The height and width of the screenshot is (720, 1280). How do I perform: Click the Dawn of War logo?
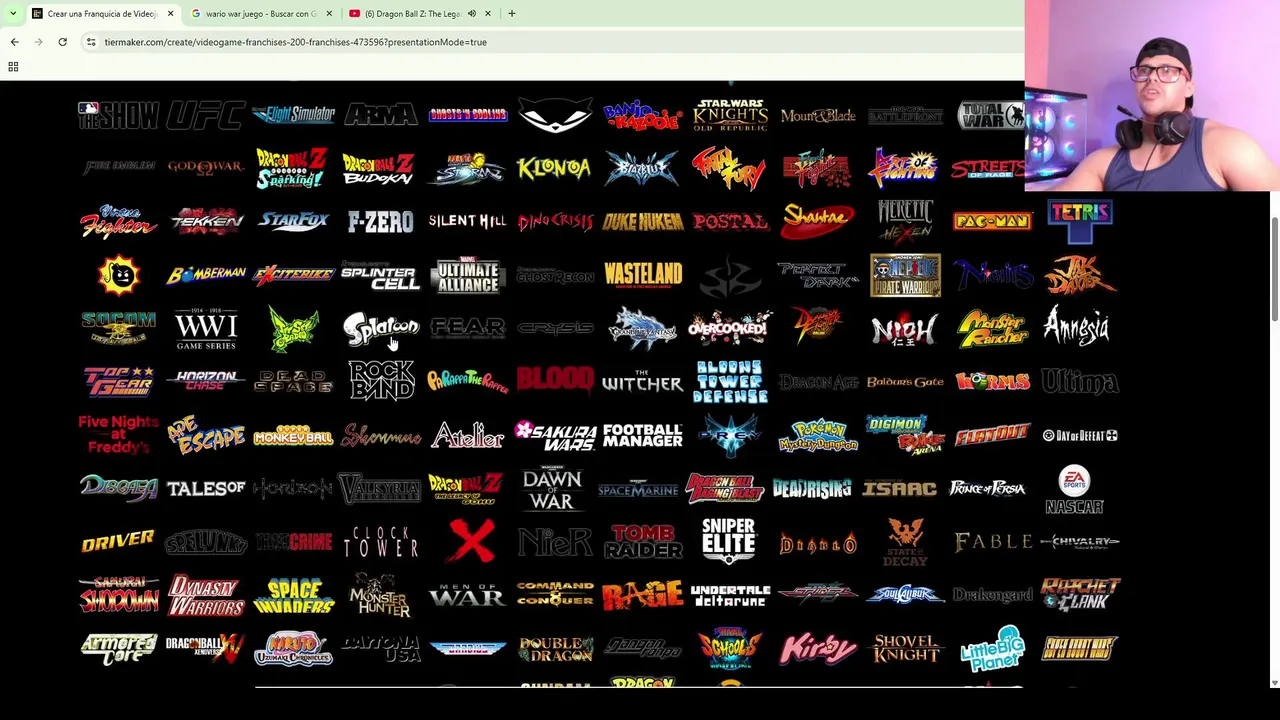pyautogui.click(x=554, y=488)
